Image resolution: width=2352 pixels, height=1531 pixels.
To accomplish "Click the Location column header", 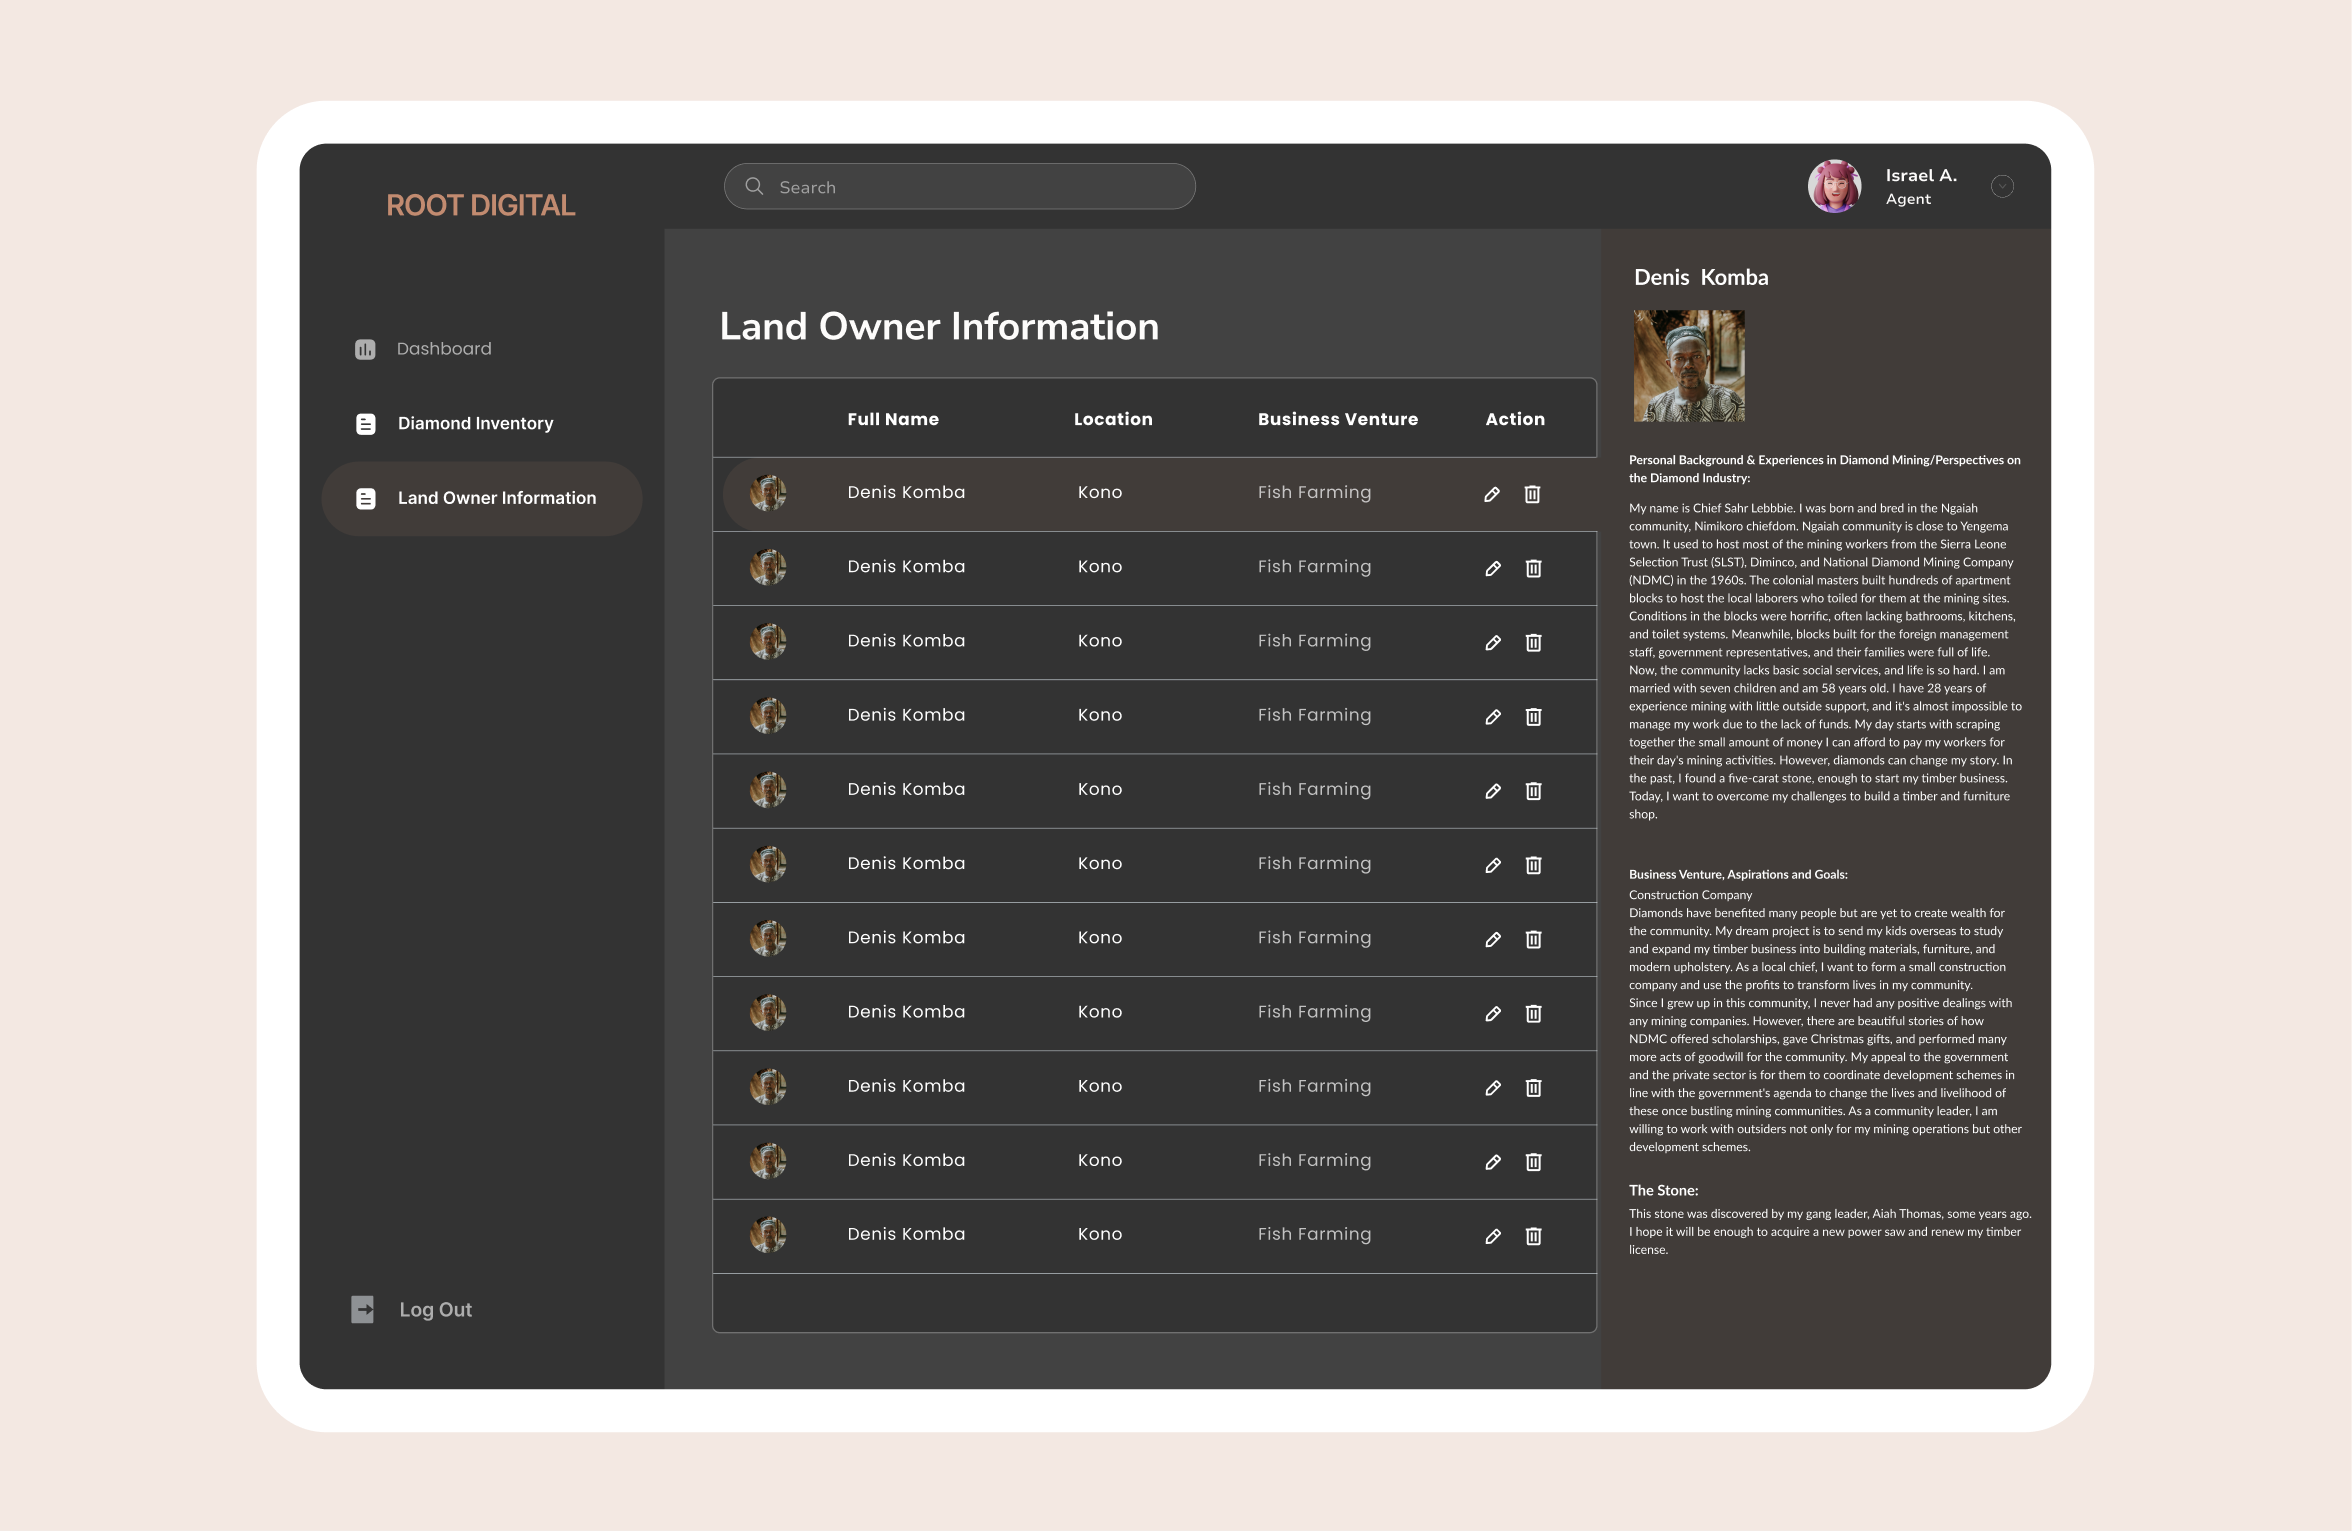I will coord(1113,419).
